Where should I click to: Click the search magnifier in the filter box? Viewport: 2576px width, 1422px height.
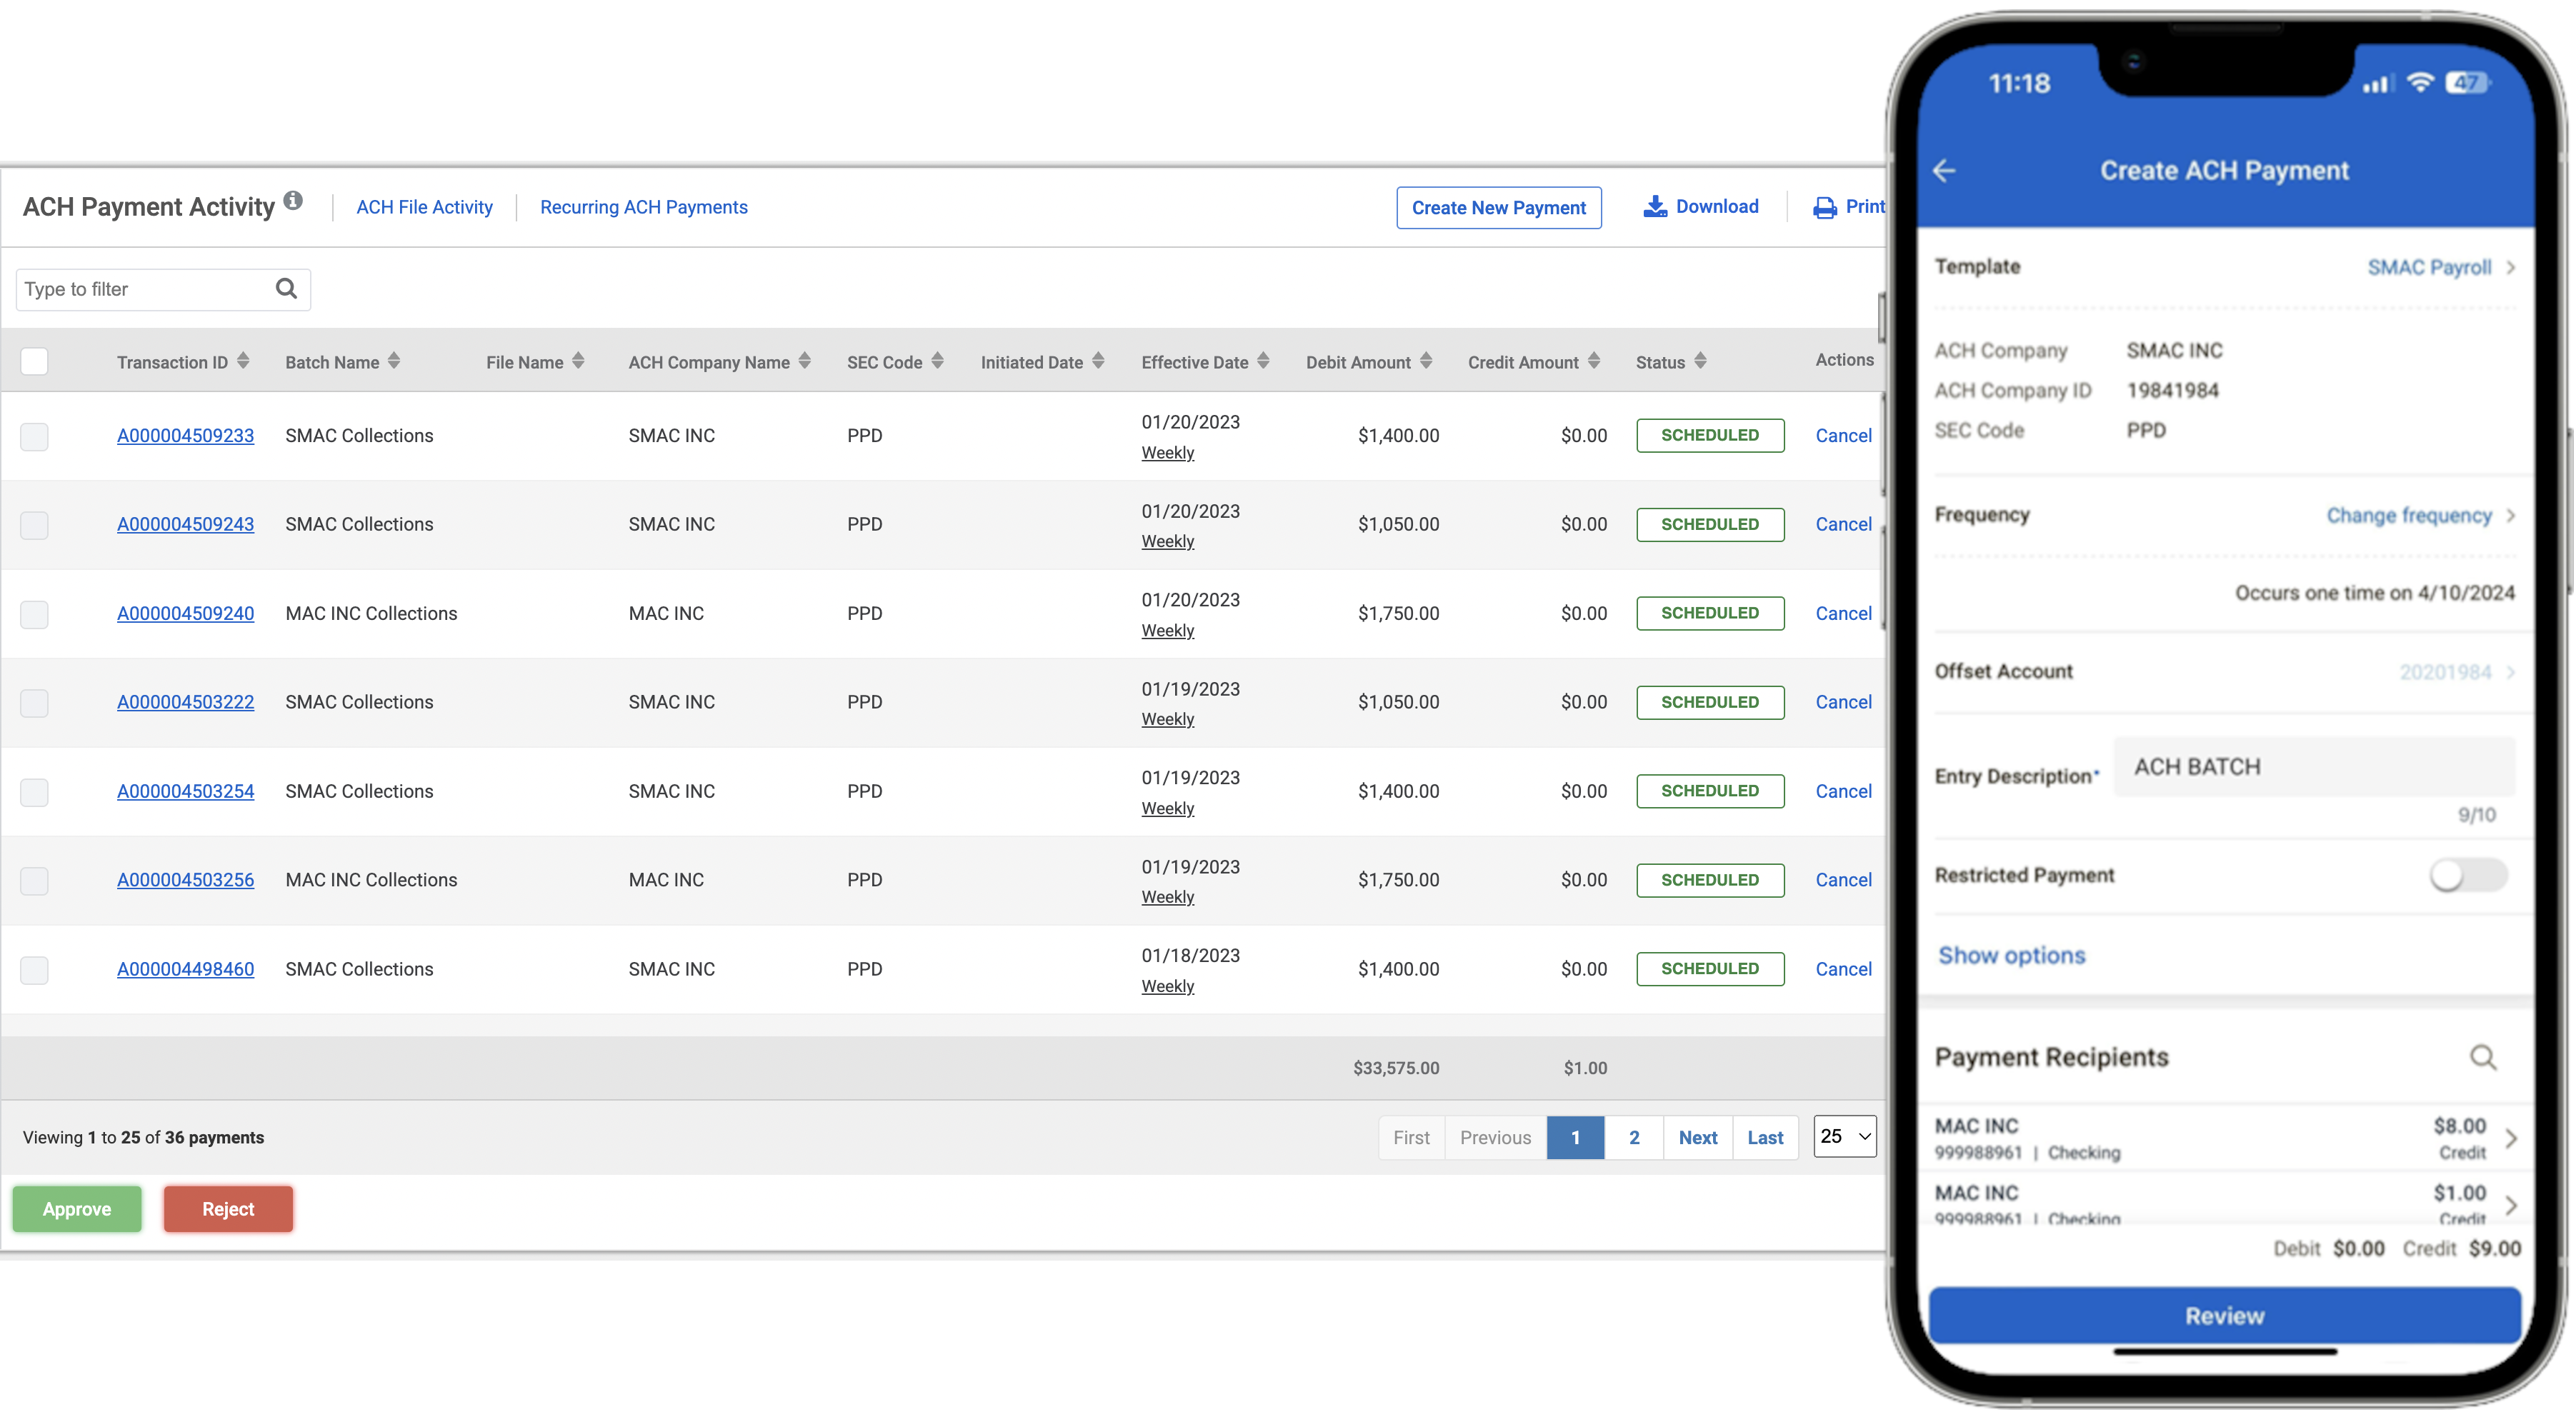pyautogui.click(x=286, y=288)
